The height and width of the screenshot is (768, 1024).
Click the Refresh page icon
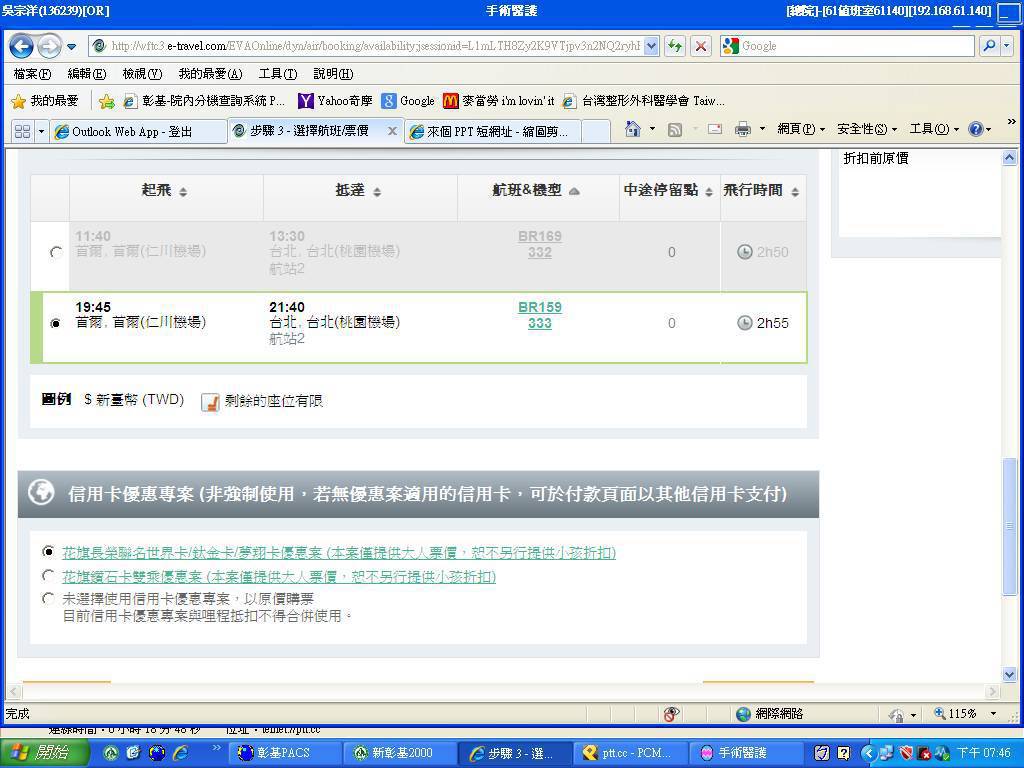(675, 46)
